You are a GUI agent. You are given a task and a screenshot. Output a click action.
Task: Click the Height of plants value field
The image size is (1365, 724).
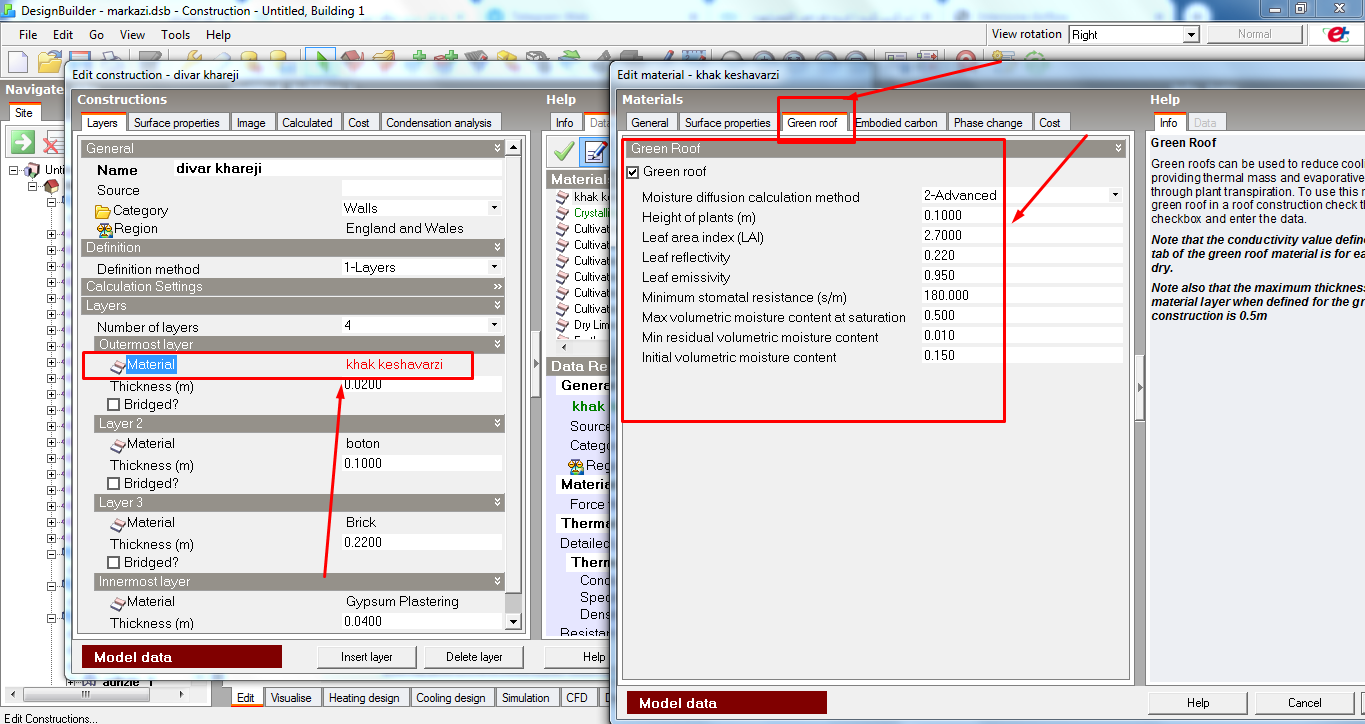coord(1022,216)
